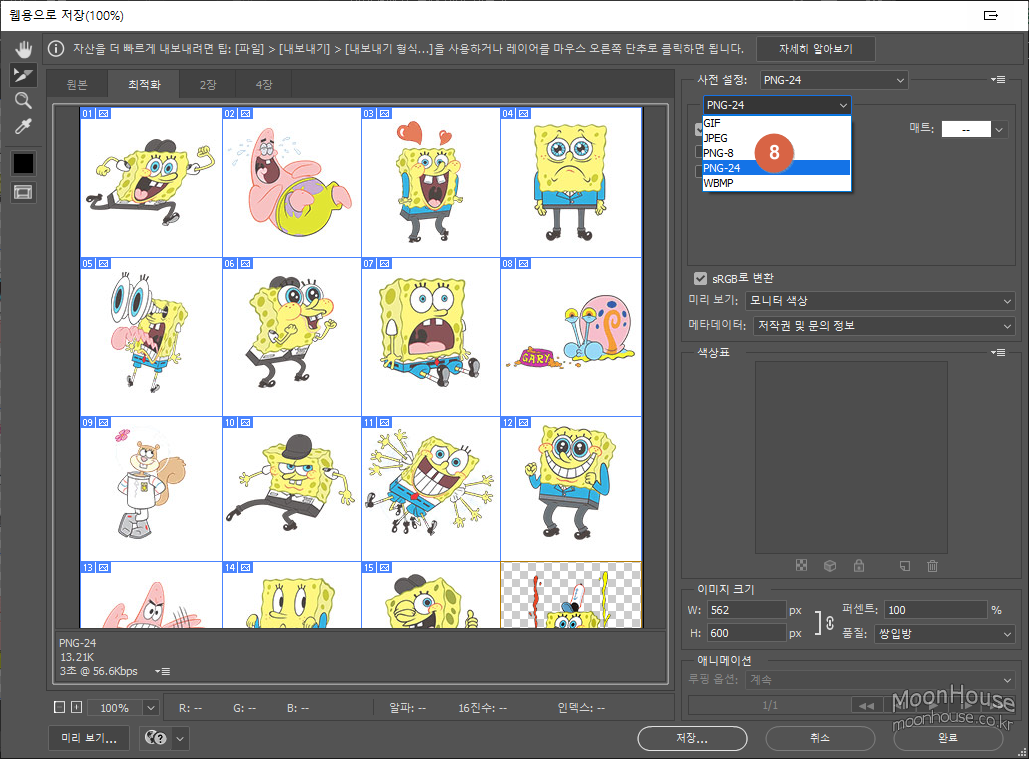Open the optimize panel menu beside preset
Image resolution: width=1029 pixels, height=759 pixels.
click(x=998, y=80)
